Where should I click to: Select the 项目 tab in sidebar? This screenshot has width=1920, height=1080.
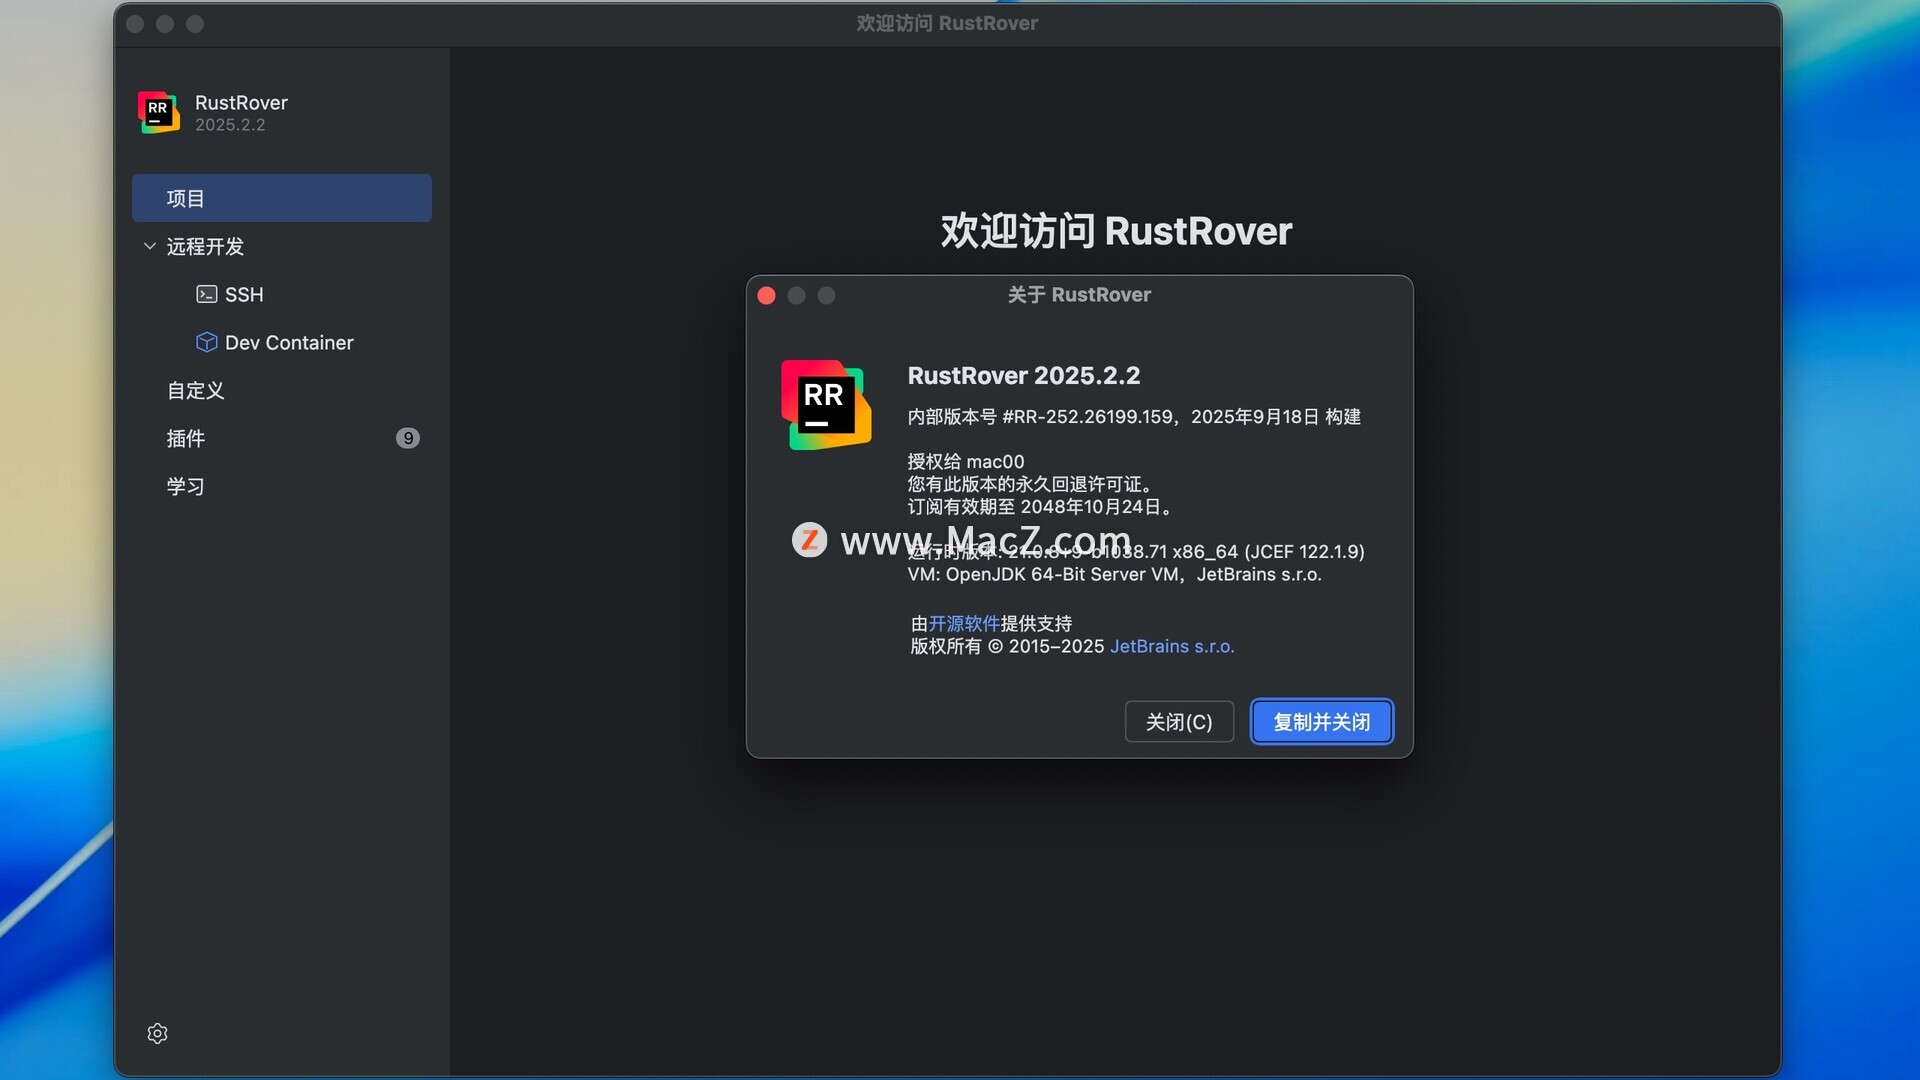pos(281,198)
